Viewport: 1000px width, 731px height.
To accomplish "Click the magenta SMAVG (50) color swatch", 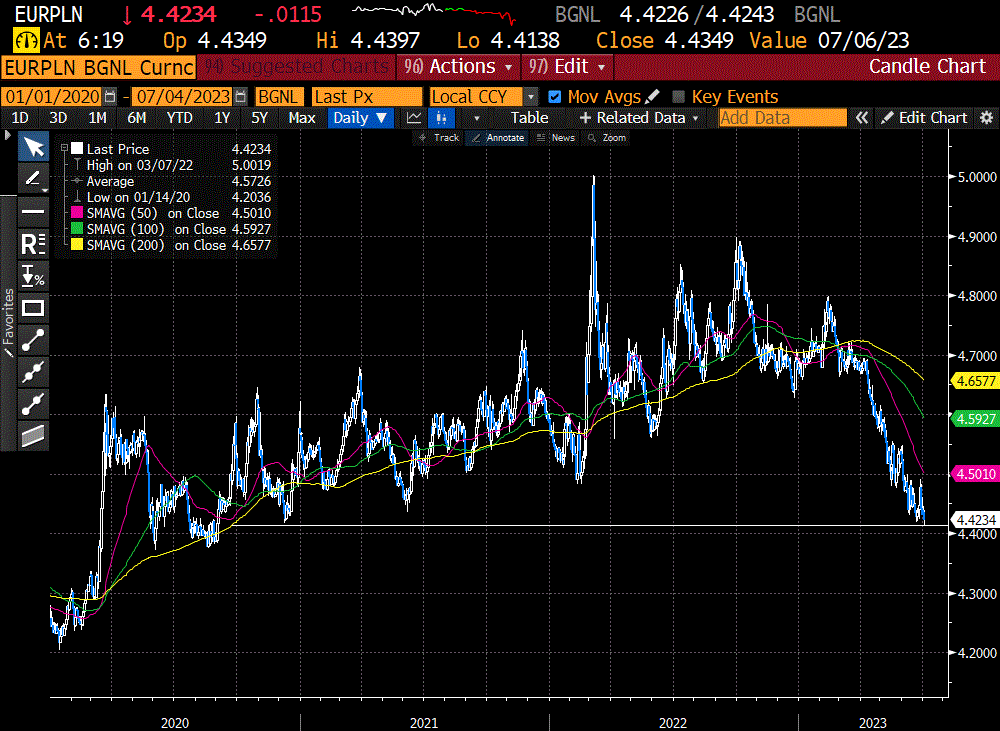I will (x=77, y=213).
